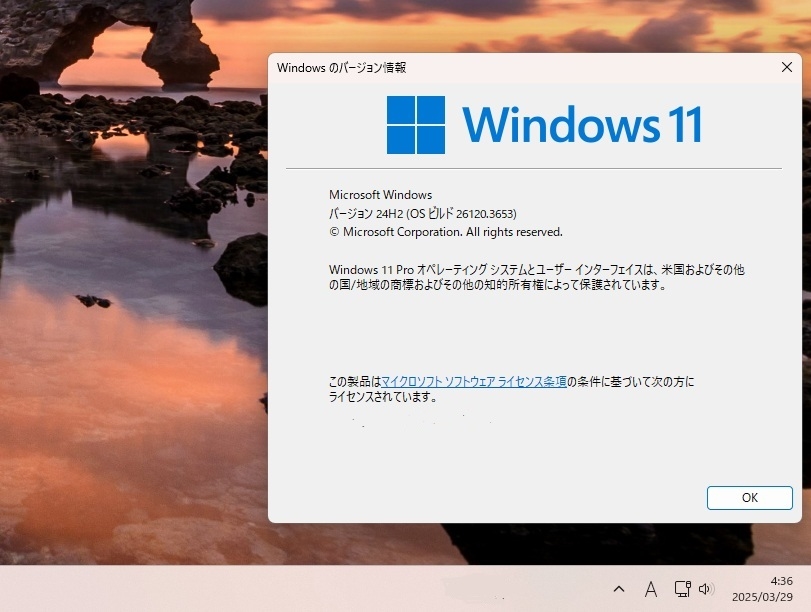811x612 pixels.
Task: Click the バージョン 24H2 (OS ビルド 26120.3653) text
Action: [423, 214]
